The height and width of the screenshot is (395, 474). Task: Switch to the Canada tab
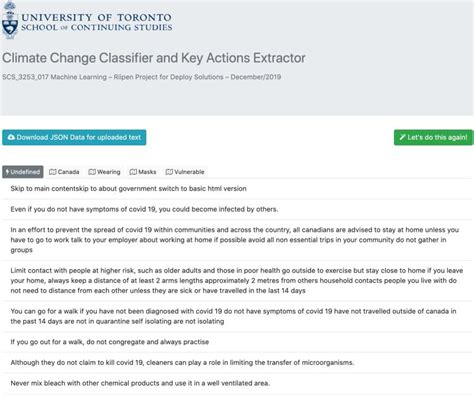pyautogui.click(x=64, y=172)
